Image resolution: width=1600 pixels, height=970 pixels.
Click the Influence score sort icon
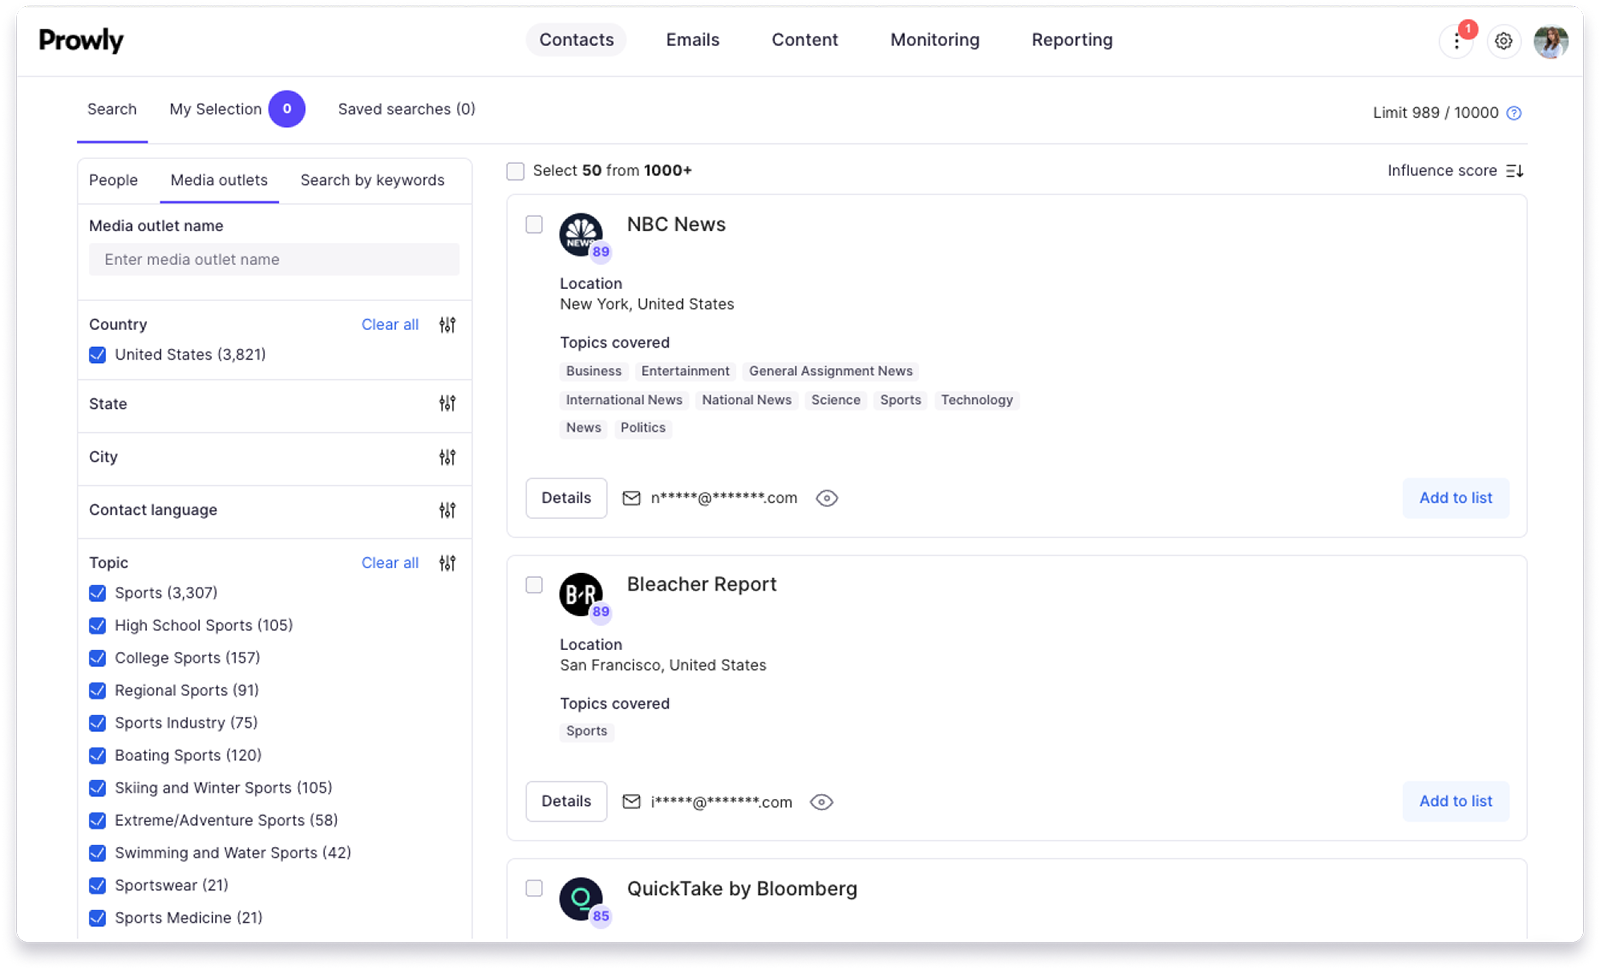pos(1515,171)
